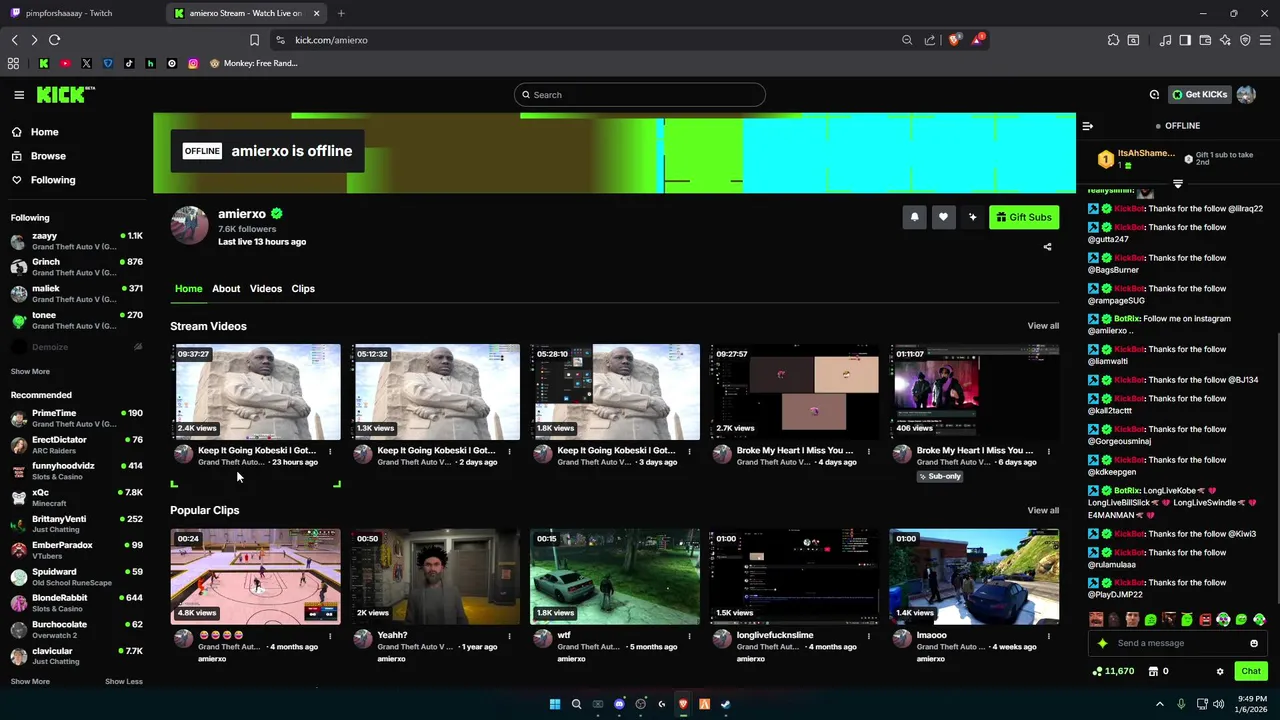1280x720 pixels.
Task: Open options menu for the wtf clip
Action: (689, 636)
